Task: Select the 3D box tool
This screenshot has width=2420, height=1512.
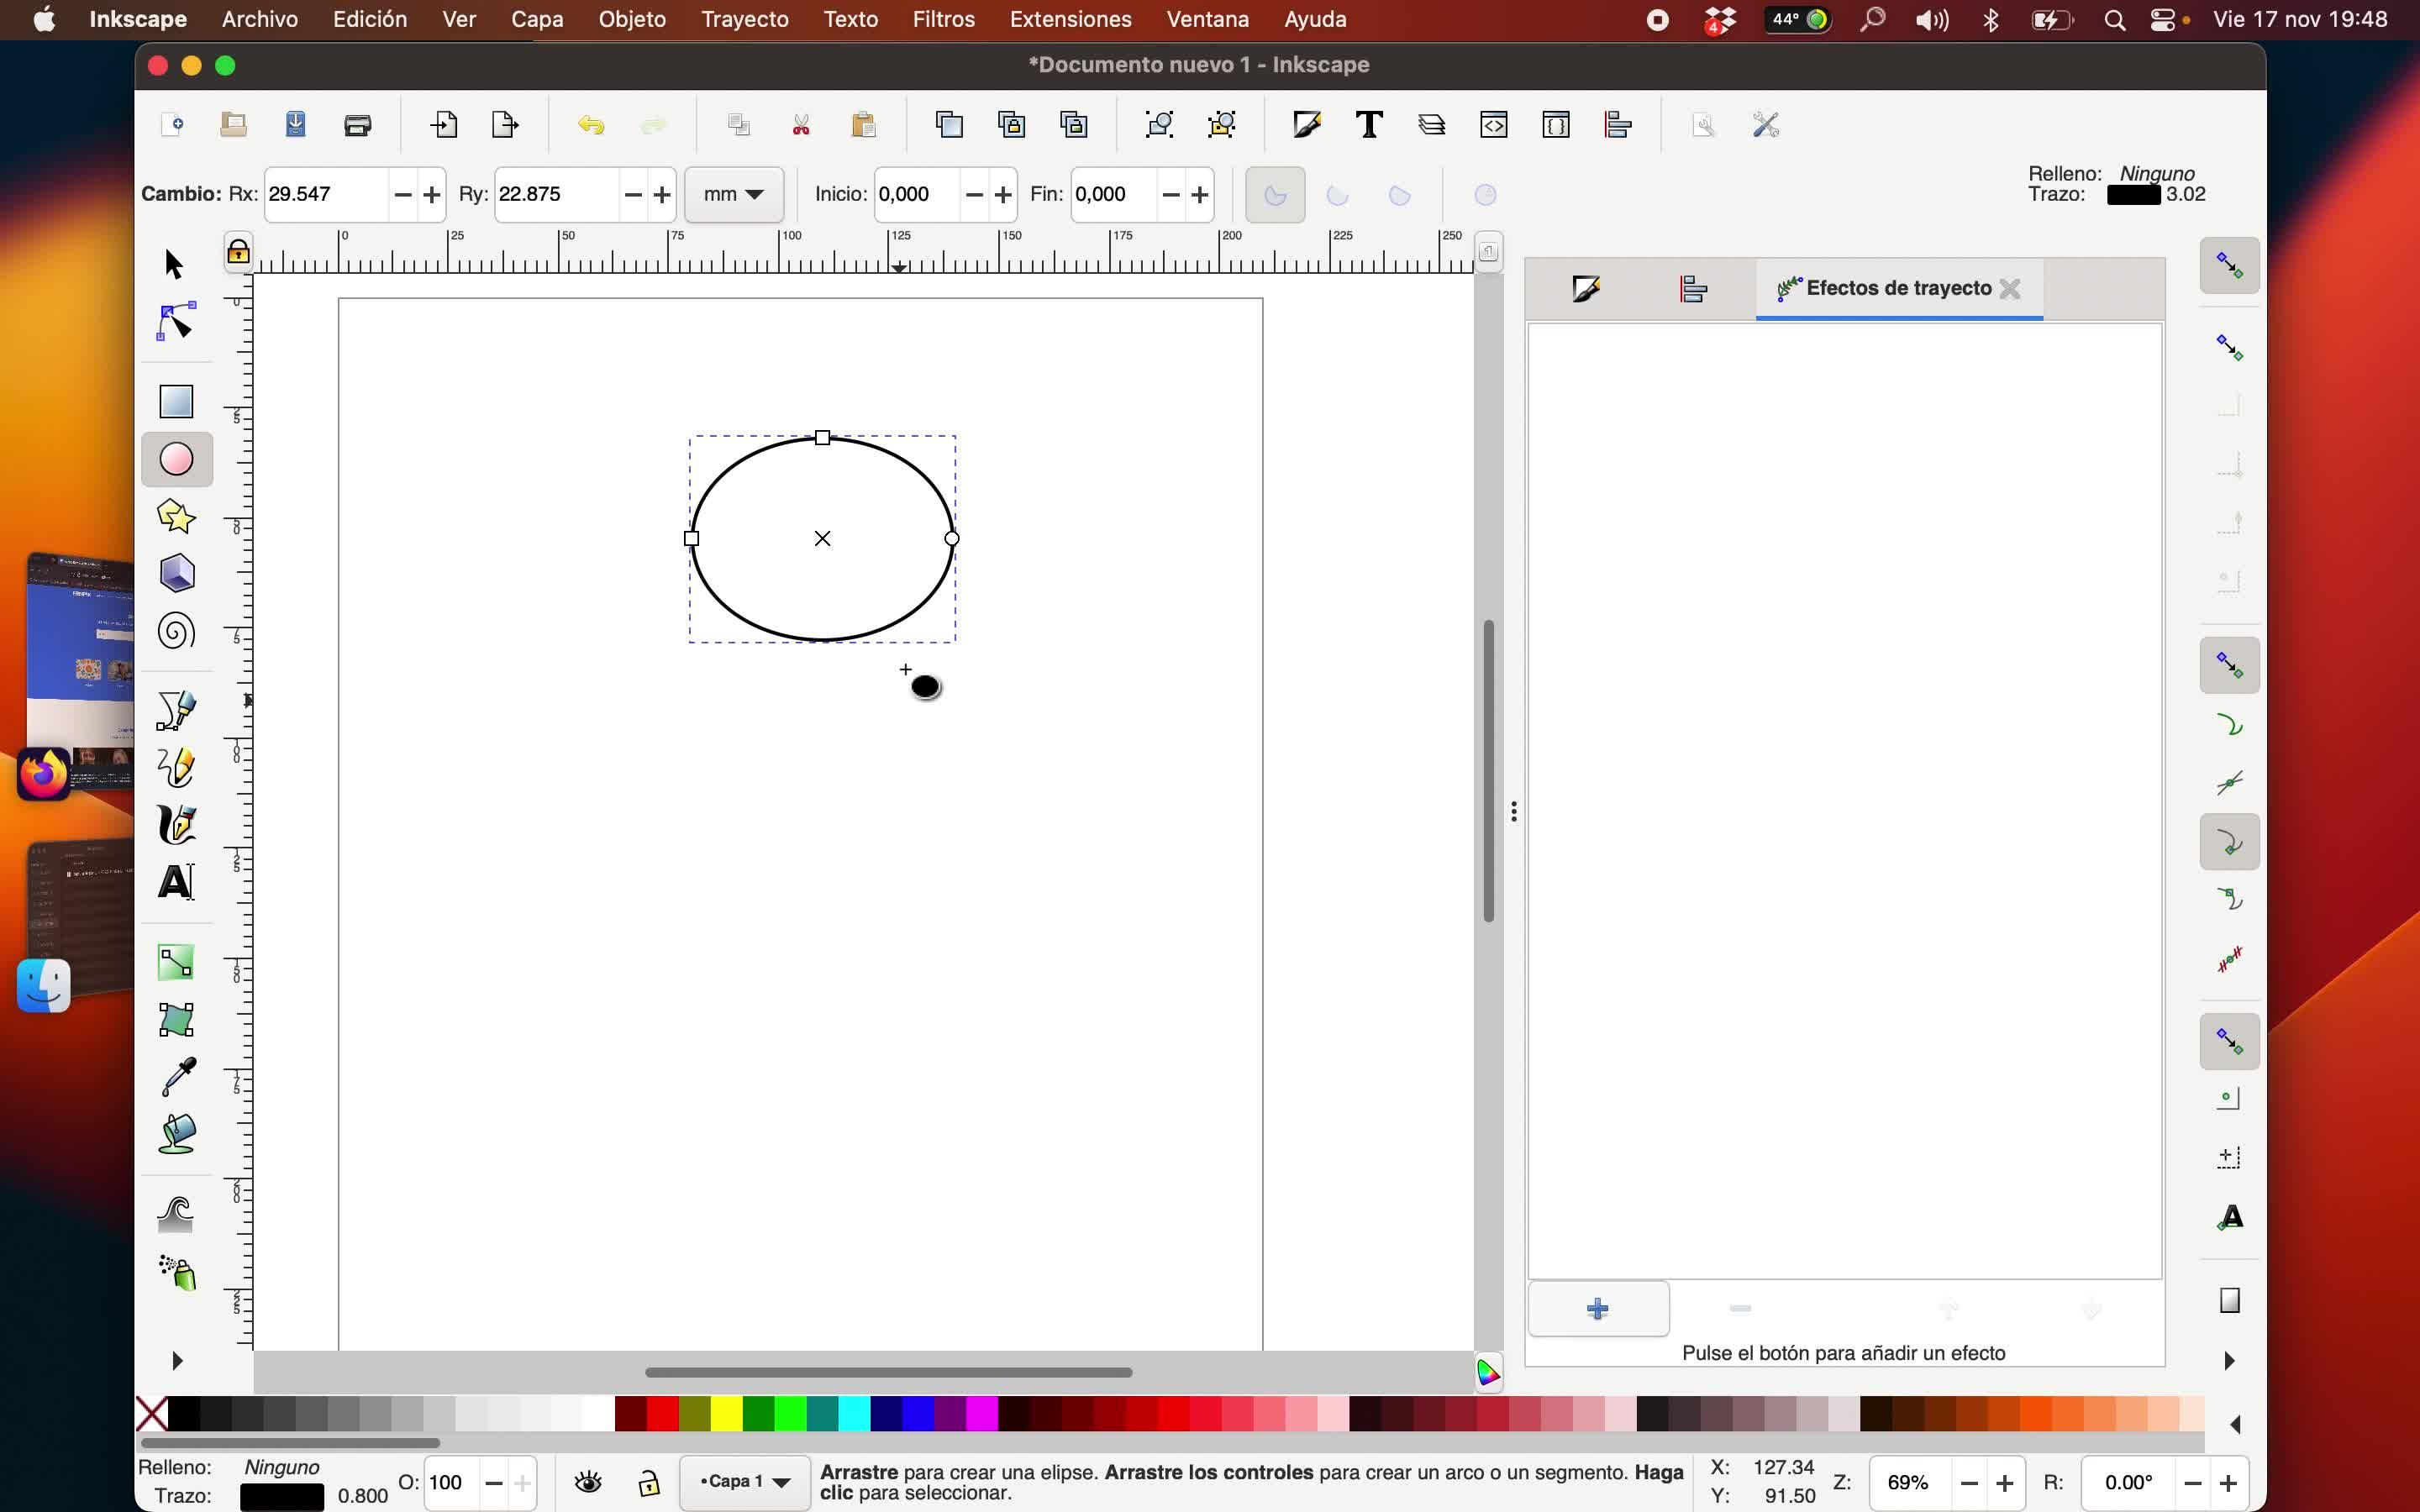Action: (176, 574)
